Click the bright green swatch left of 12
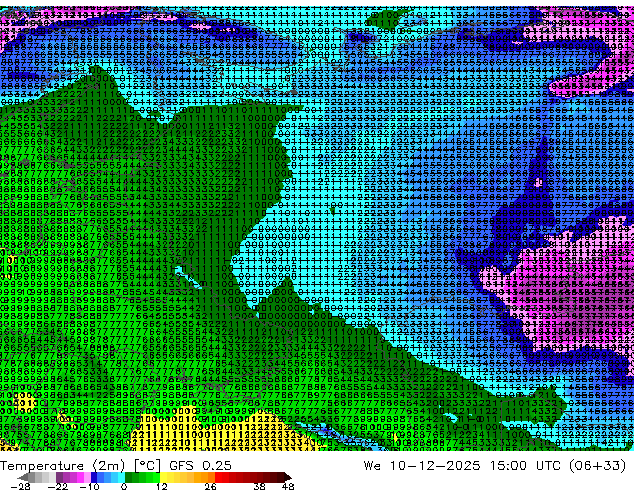634x490 pixels. (x=156, y=477)
